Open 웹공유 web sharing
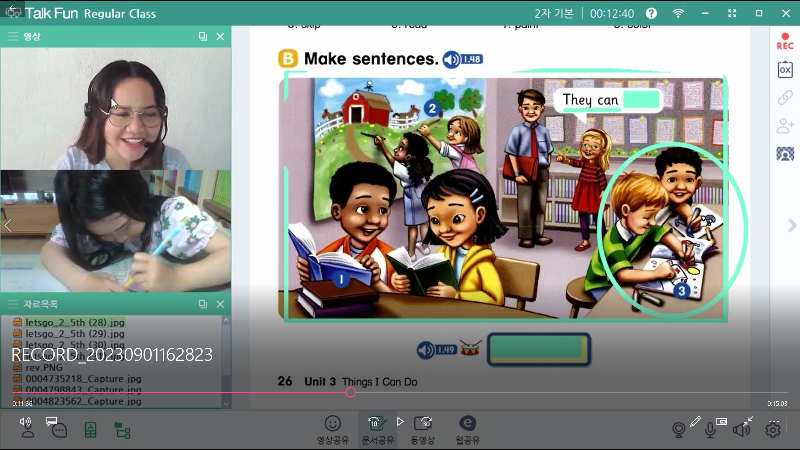The image size is (800, 450). [x=467, y=428]
